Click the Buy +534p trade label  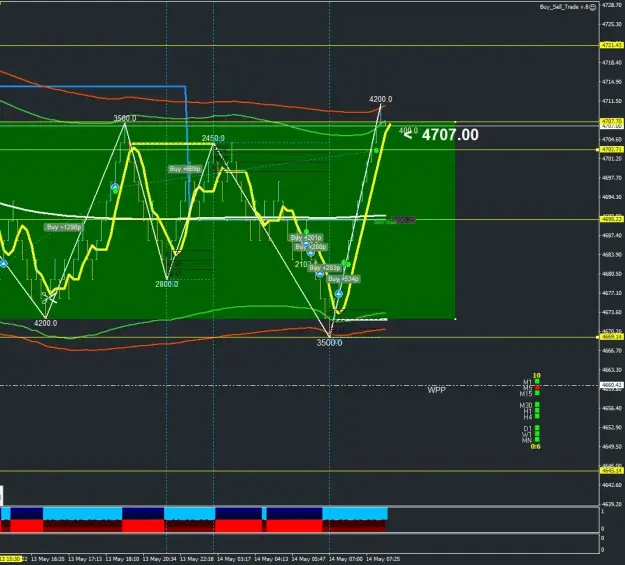coord(343,279)
